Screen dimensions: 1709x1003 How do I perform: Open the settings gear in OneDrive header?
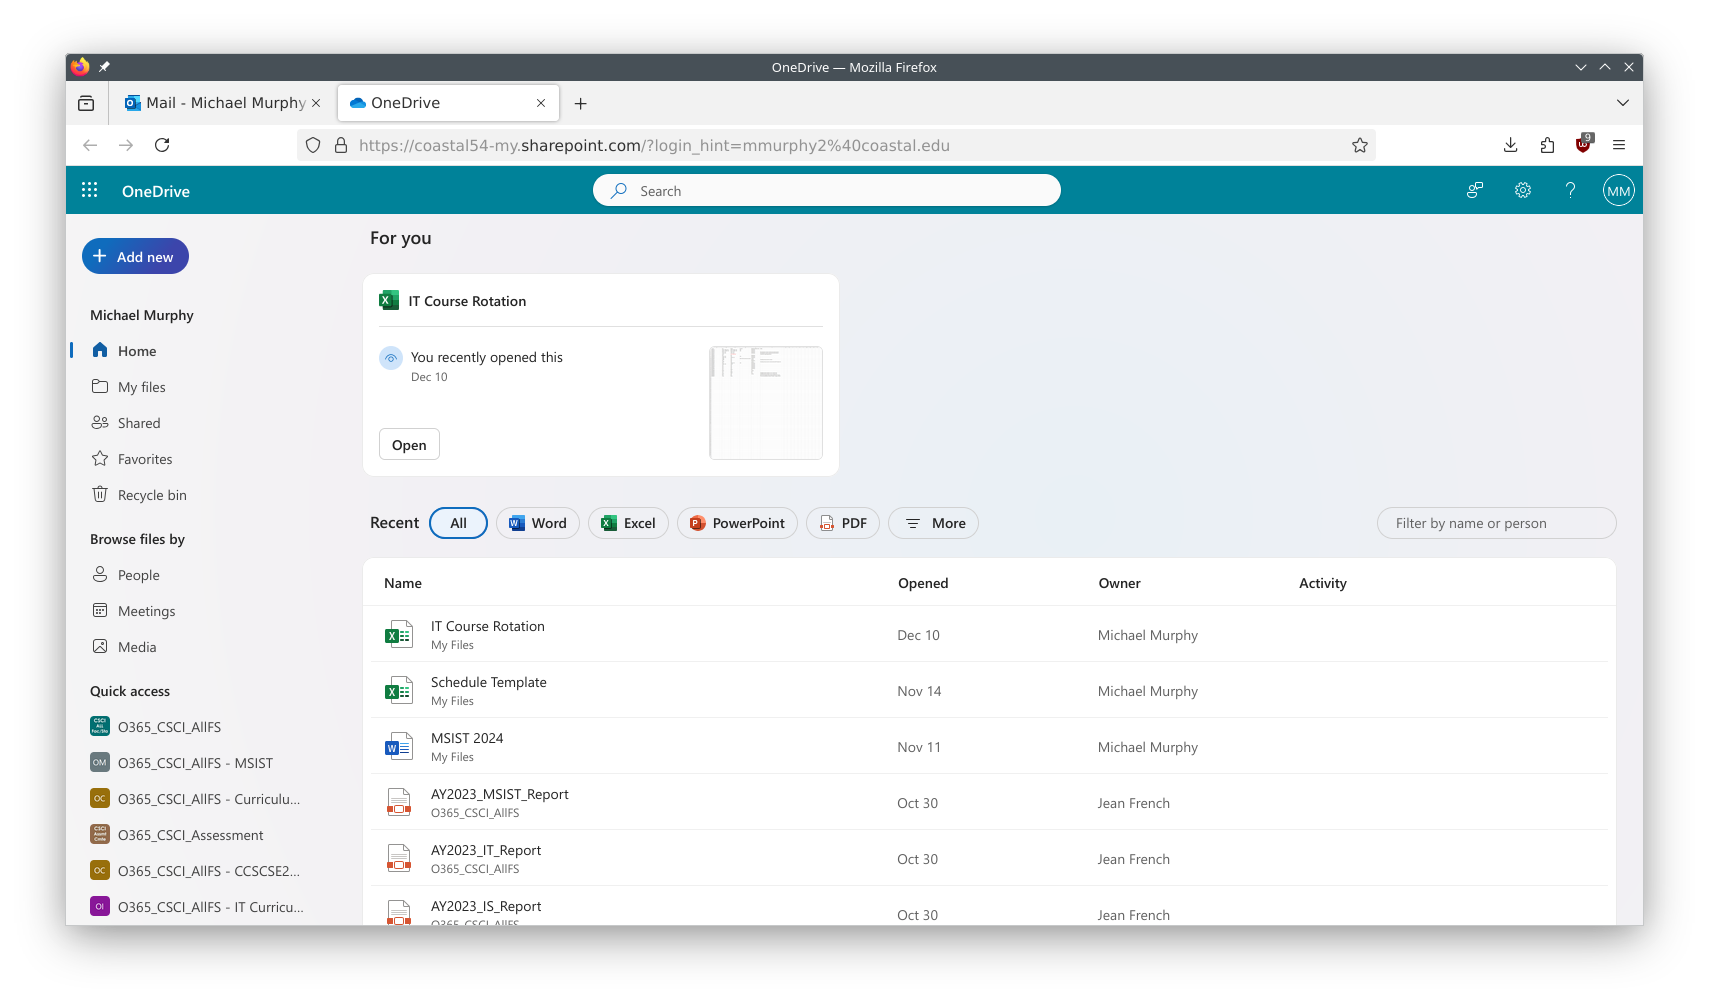click(x=1522, y=190)
